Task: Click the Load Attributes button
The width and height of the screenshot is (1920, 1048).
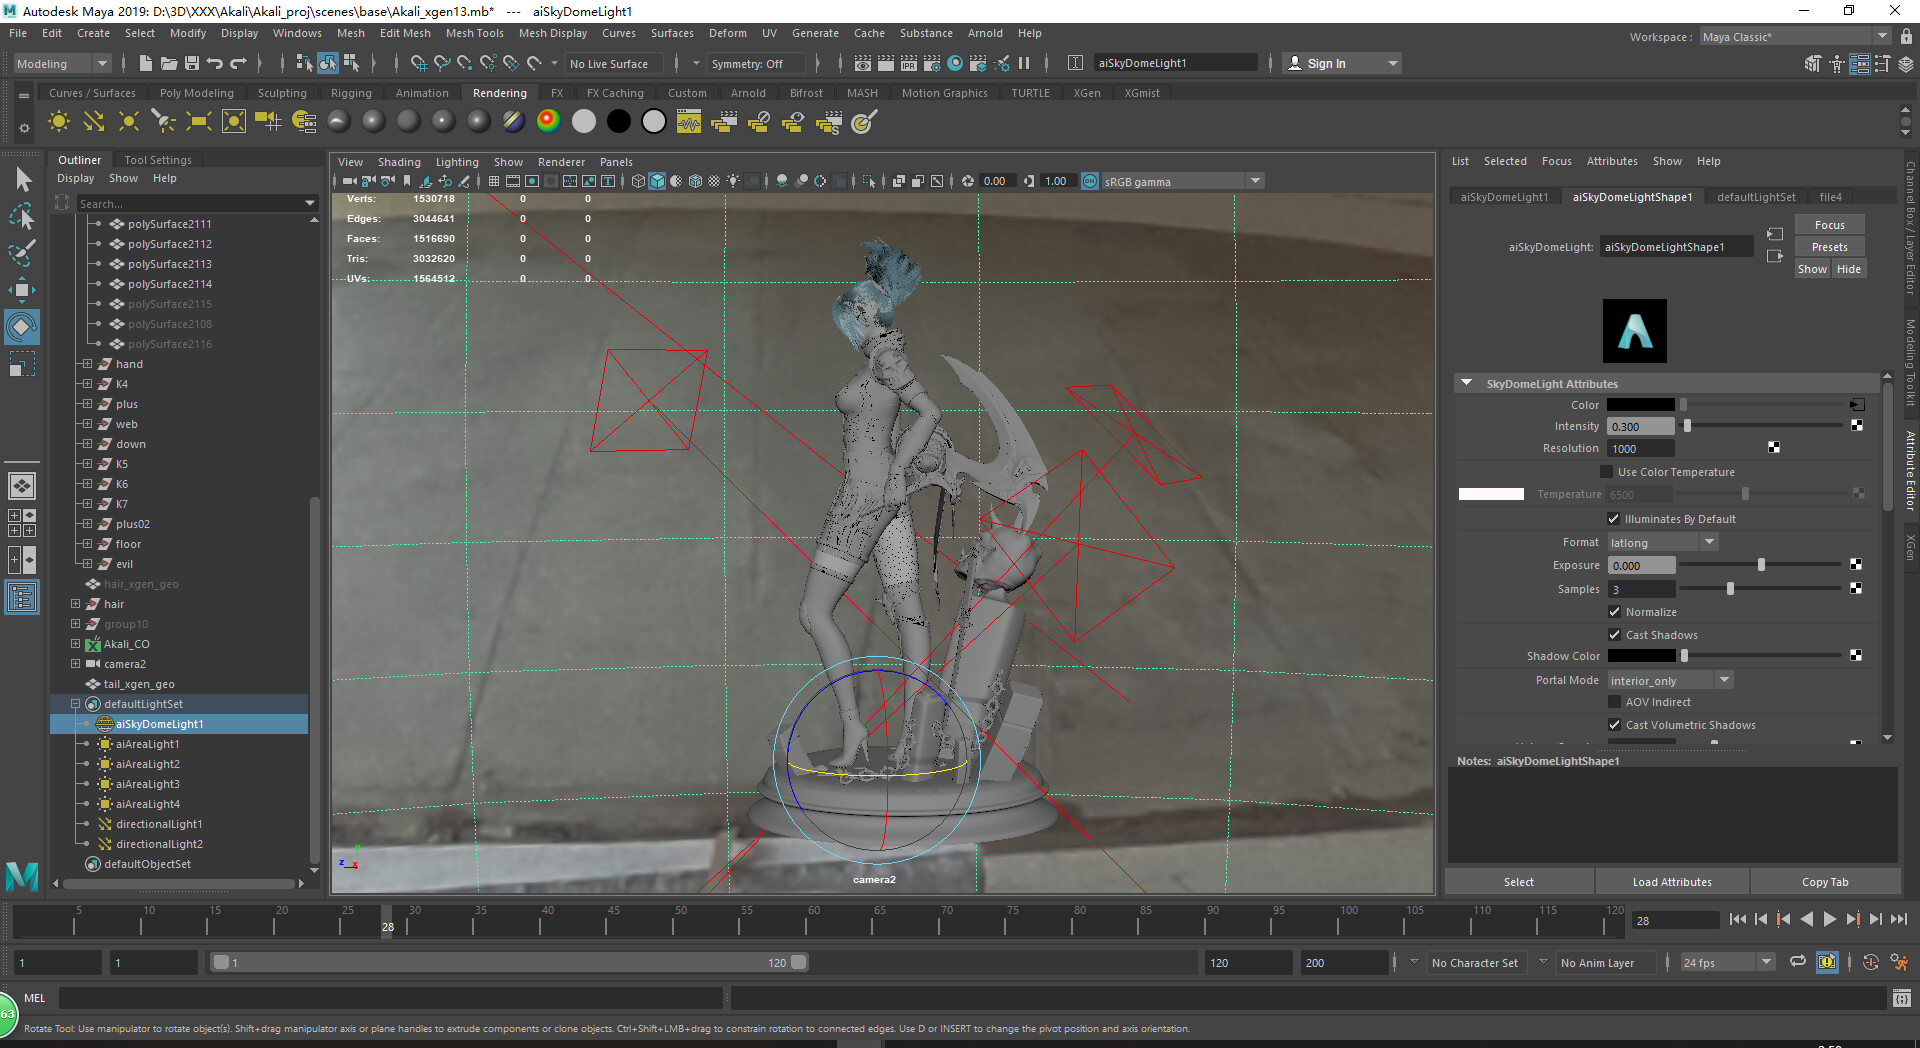Action: (1672, 882)
